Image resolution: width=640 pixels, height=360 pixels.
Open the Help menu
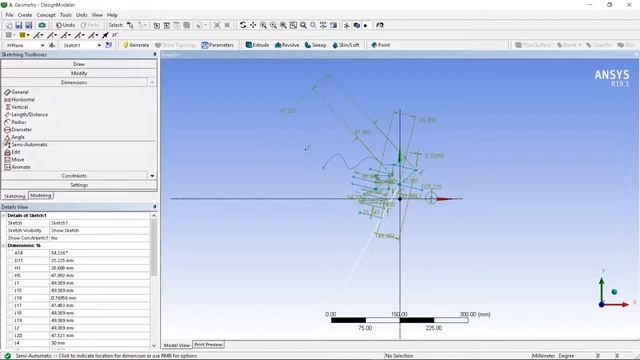pyautogui.click(x=112, y=15)
